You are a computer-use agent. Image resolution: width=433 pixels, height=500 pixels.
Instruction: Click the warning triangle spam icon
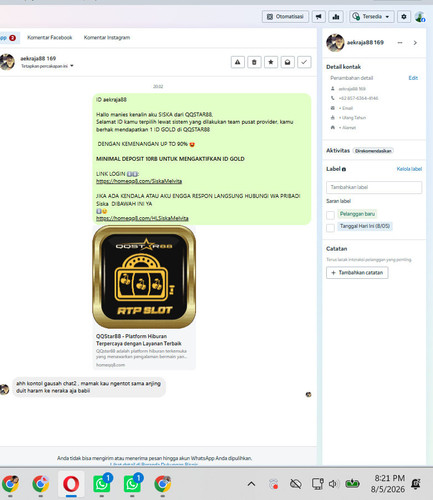[238, 62]
